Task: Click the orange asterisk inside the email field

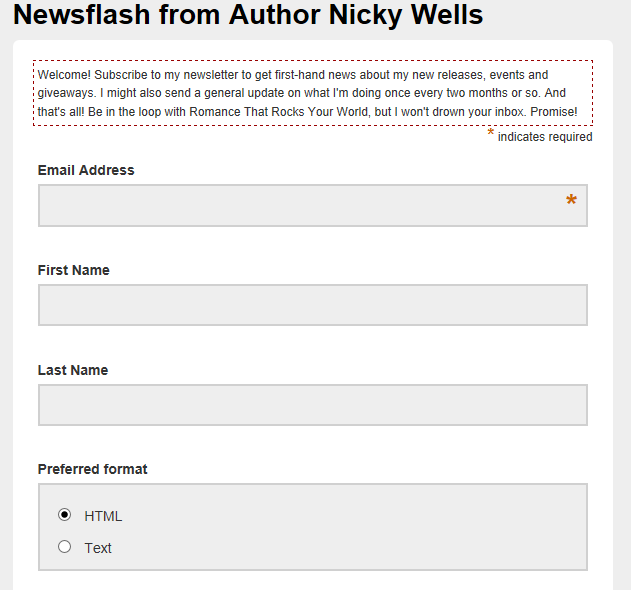Action: pos(571,202)
